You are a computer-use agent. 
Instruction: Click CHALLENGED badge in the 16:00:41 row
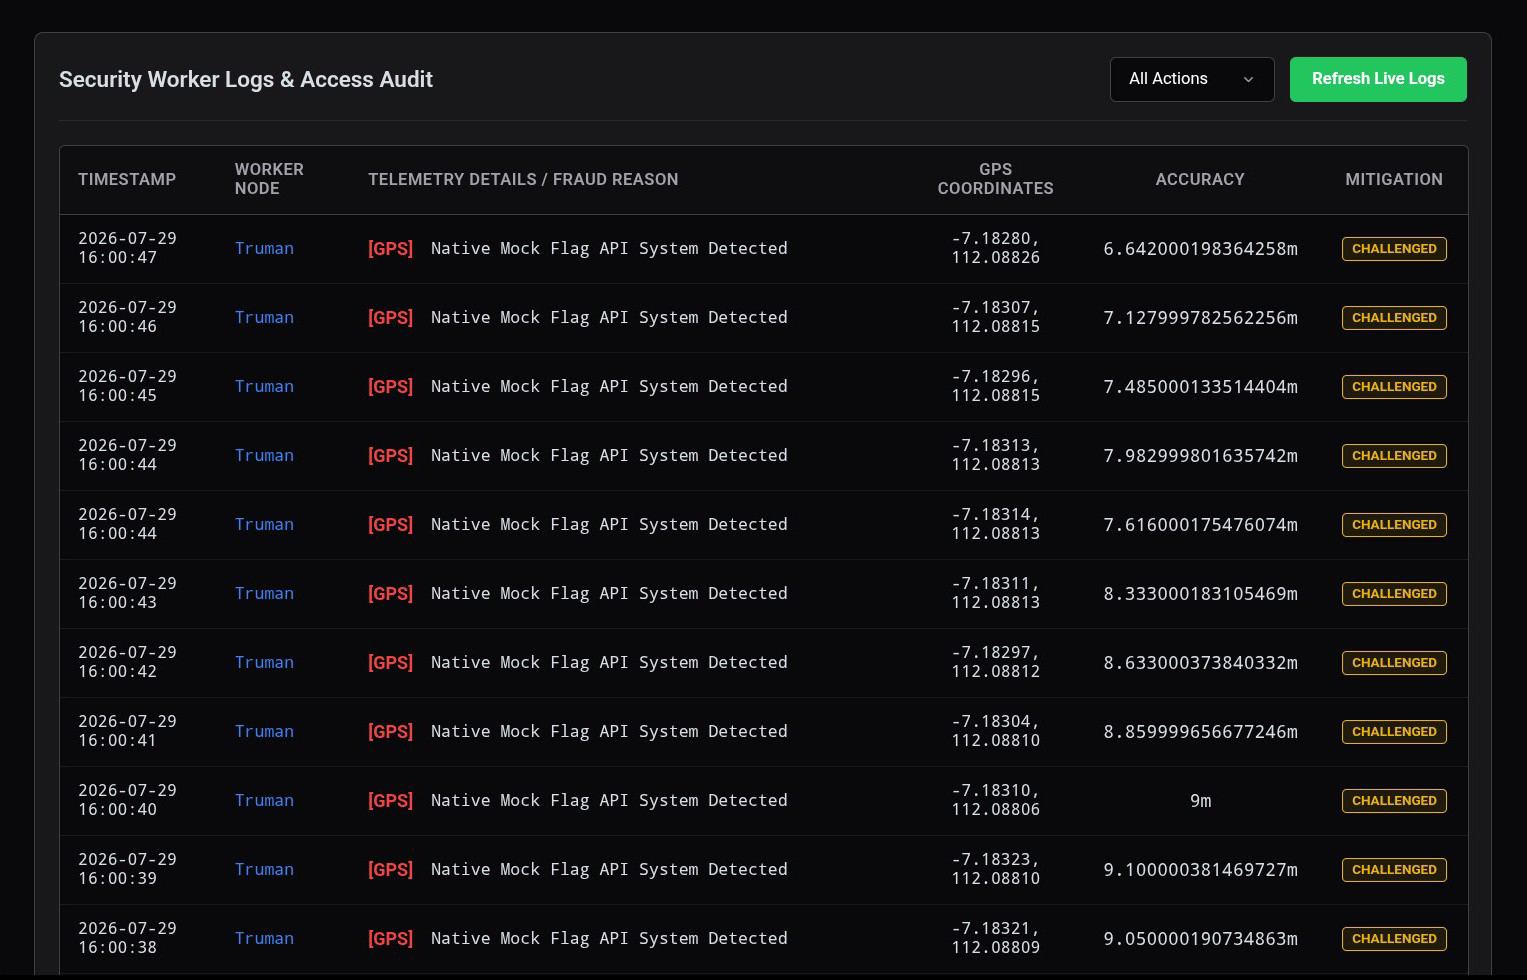click(x=1394, y=732)
